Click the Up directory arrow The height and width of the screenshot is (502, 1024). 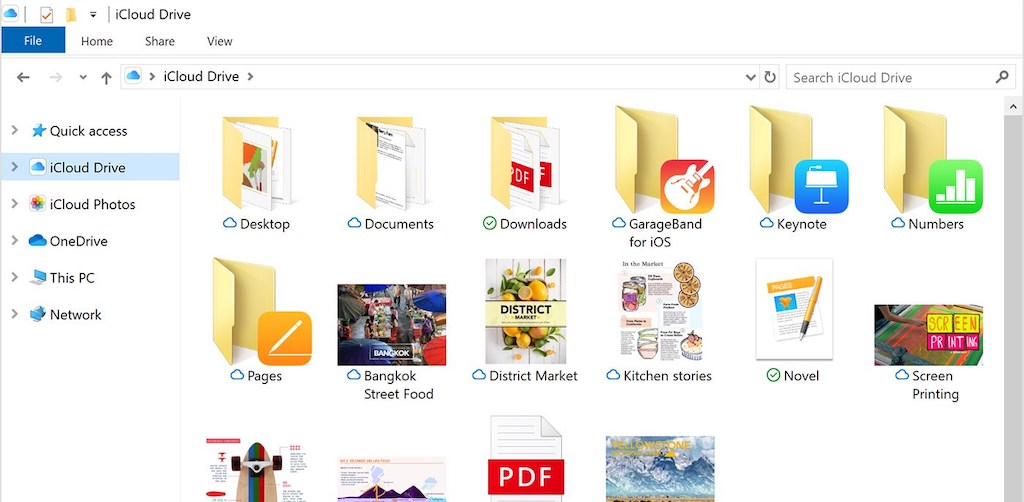tap(106, 77)
